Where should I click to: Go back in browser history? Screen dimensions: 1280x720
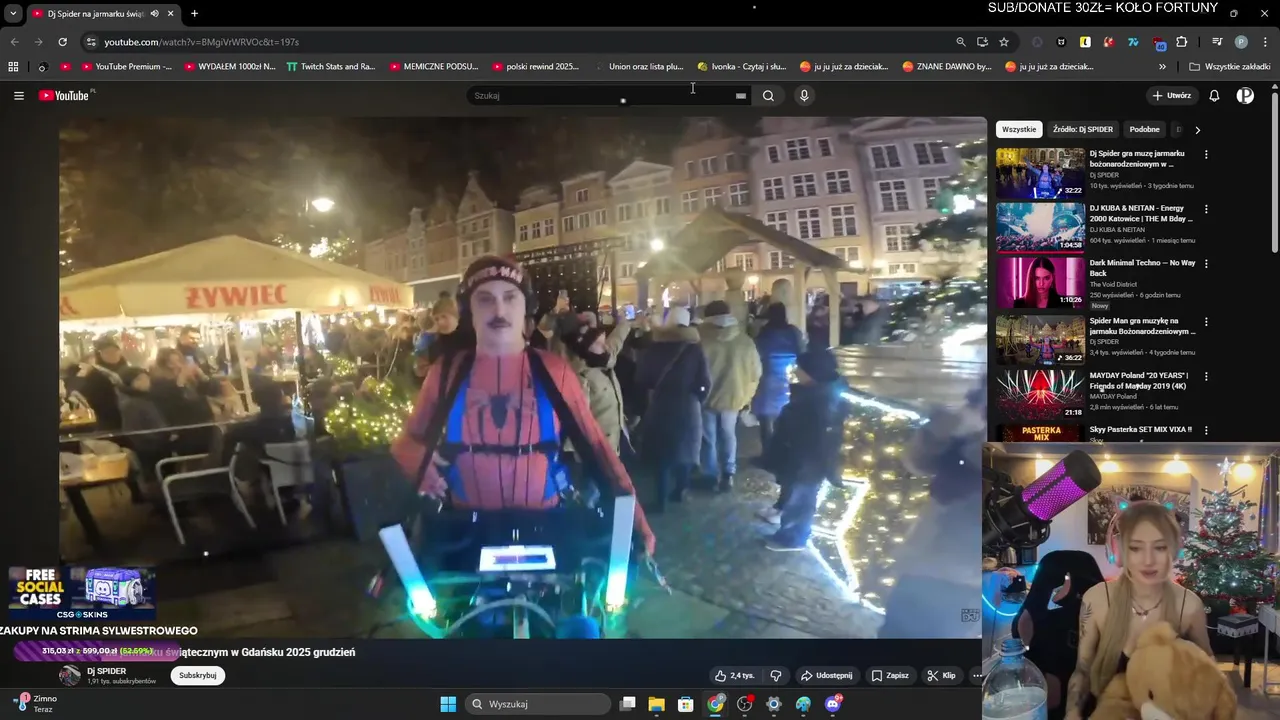click(14, 42)
